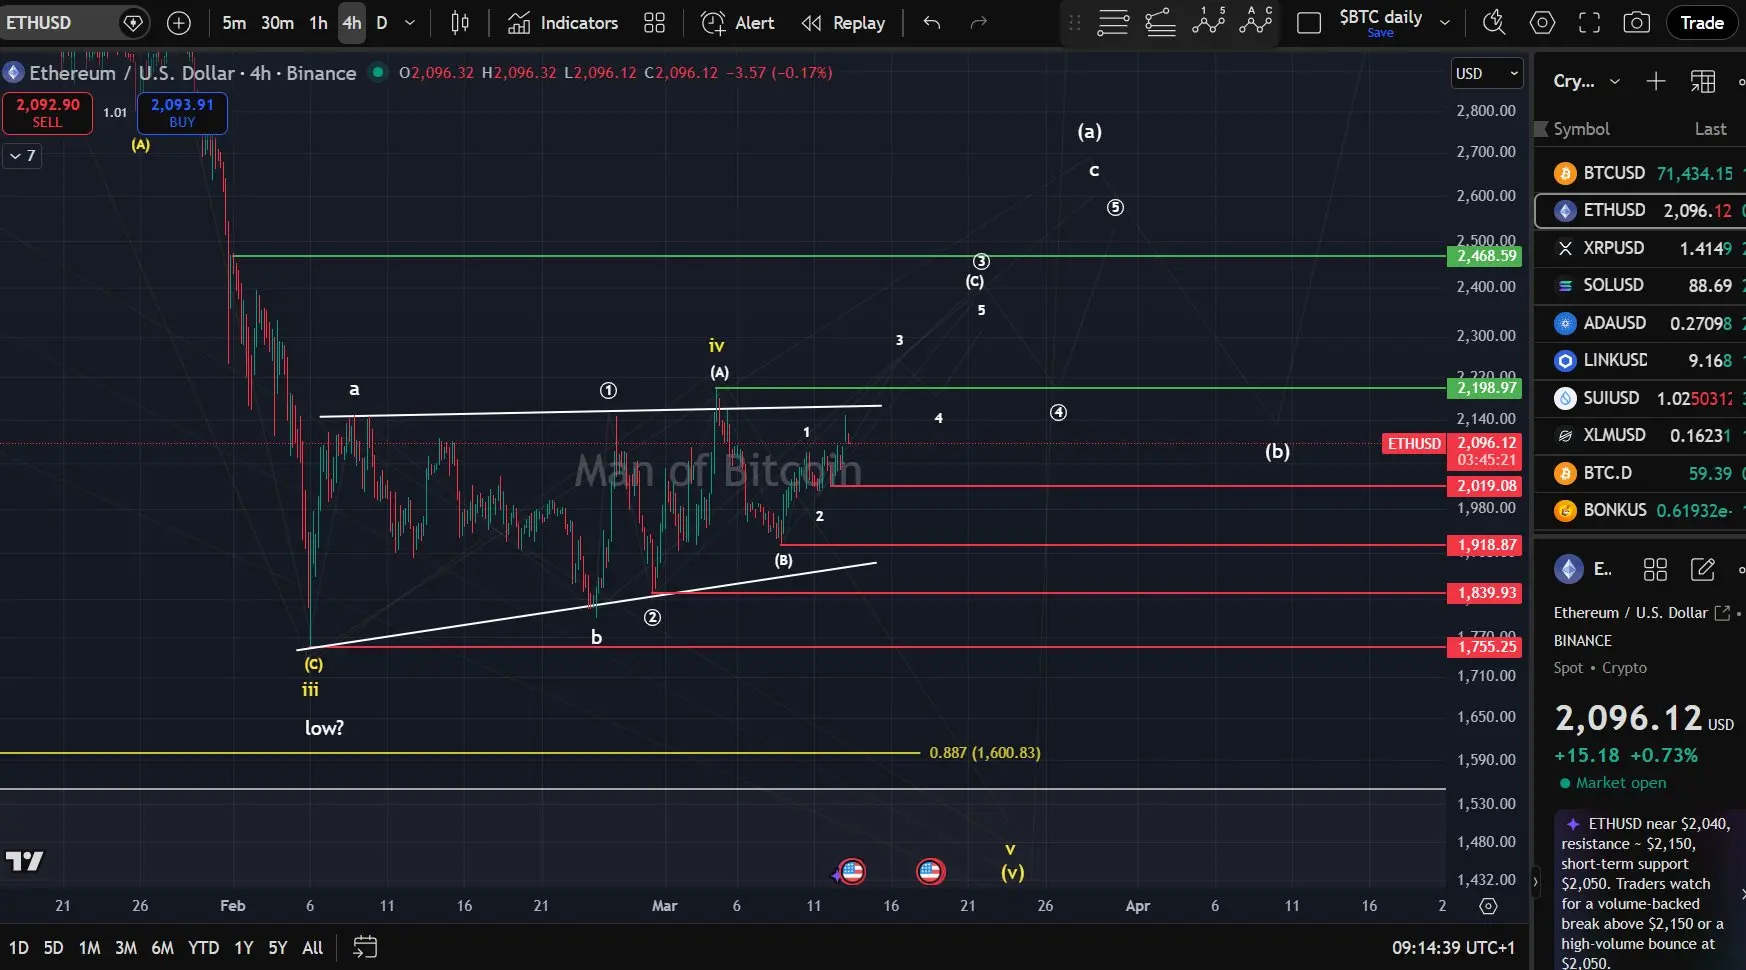This screenshot has width=1746, height=970.
Task: Open timezone menu at 09:14:39 UTC+1
Action: (1453, 947)
